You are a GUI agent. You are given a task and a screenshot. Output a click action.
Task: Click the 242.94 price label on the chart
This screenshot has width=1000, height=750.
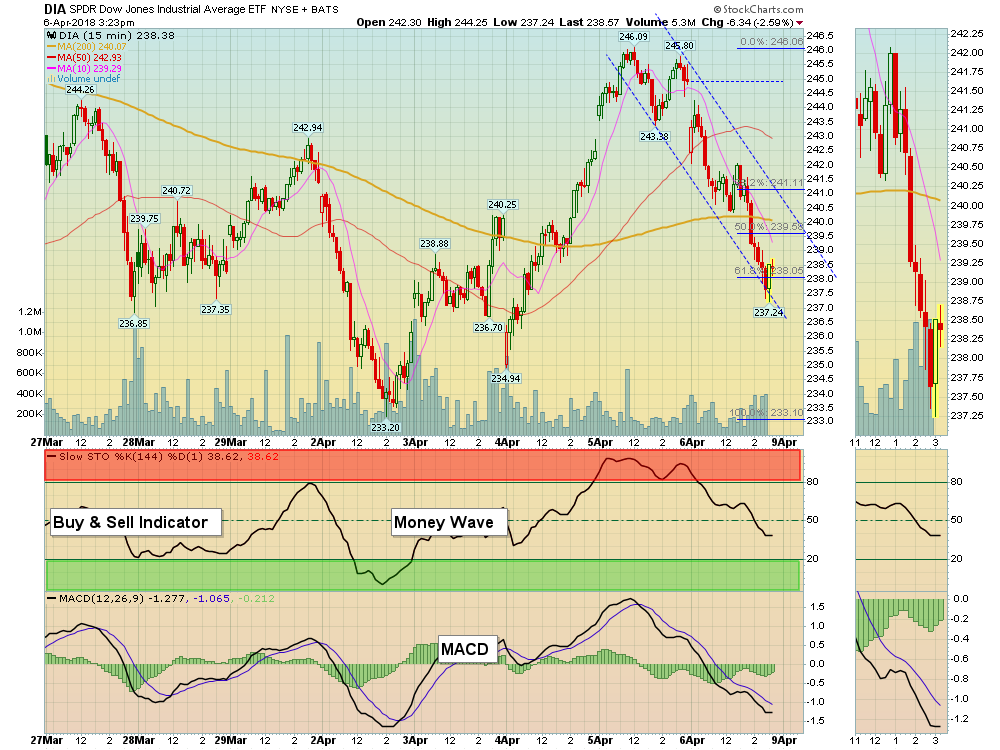pos(308,128)
